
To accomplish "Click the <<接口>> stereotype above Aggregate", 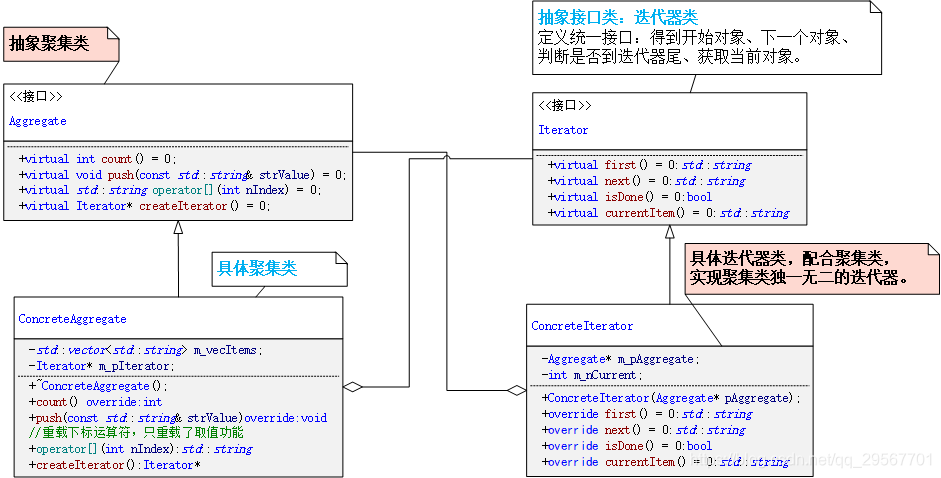I will point(35,96).
